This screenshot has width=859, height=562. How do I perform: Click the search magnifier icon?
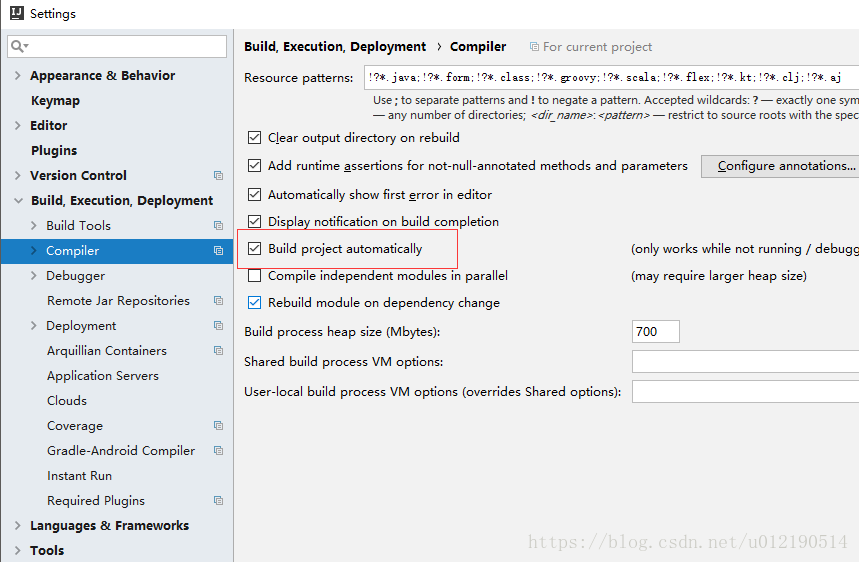[x=18, y=47]
